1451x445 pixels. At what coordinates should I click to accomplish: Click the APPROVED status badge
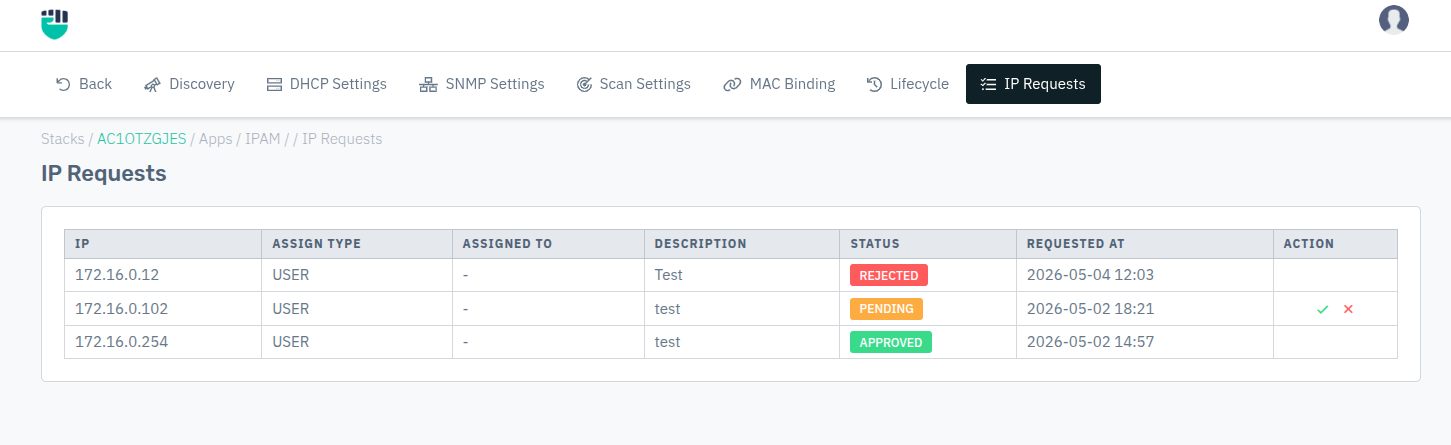click(x=891, y=342)
